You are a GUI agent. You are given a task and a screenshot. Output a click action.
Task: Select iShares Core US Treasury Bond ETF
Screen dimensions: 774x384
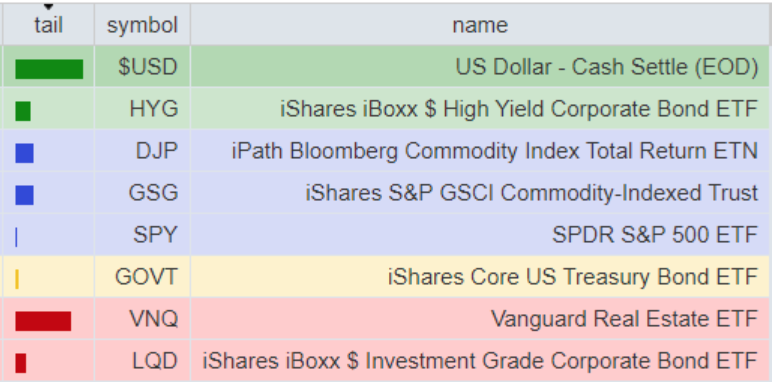pyautogui.click(x=573, y=276)
